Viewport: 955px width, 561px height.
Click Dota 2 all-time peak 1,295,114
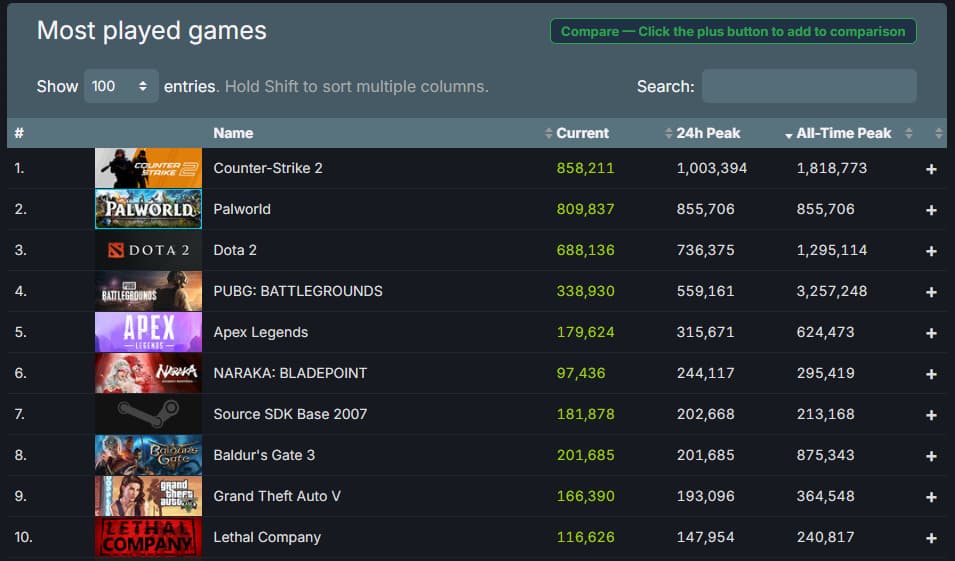click(x=831, y=250)
